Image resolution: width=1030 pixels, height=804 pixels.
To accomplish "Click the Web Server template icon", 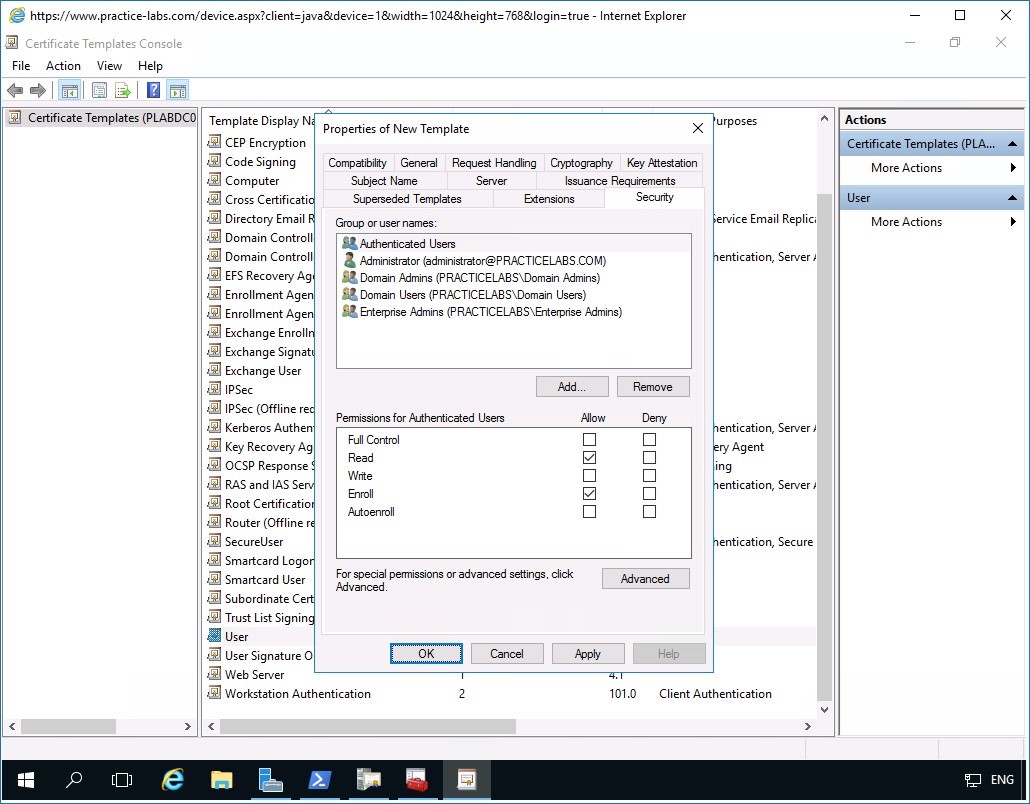I will pyautogui.click(x=214, y=674).
